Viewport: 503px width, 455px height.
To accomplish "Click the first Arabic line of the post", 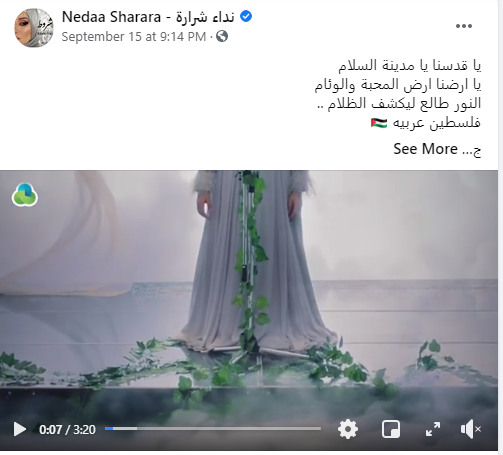I will pos(410,65).
